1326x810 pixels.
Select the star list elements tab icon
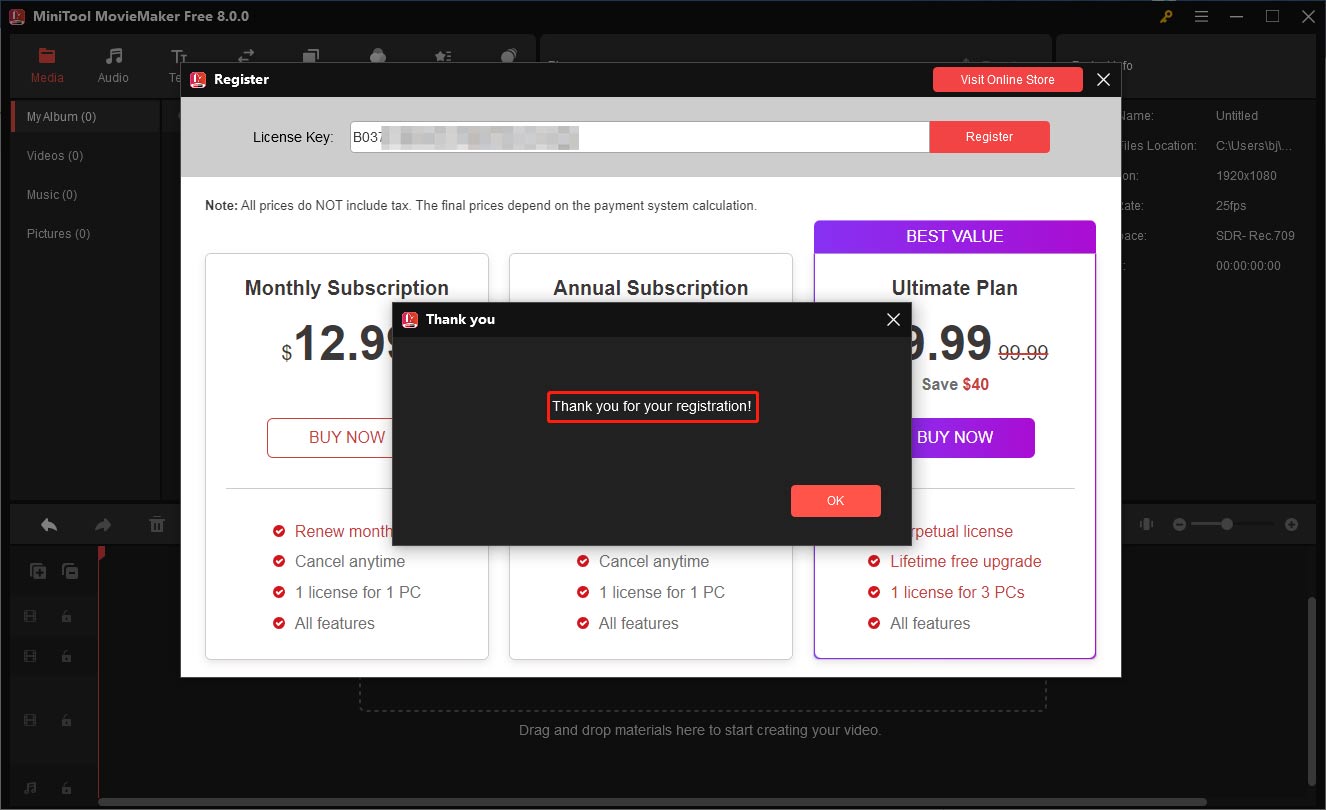coord(443,57)
